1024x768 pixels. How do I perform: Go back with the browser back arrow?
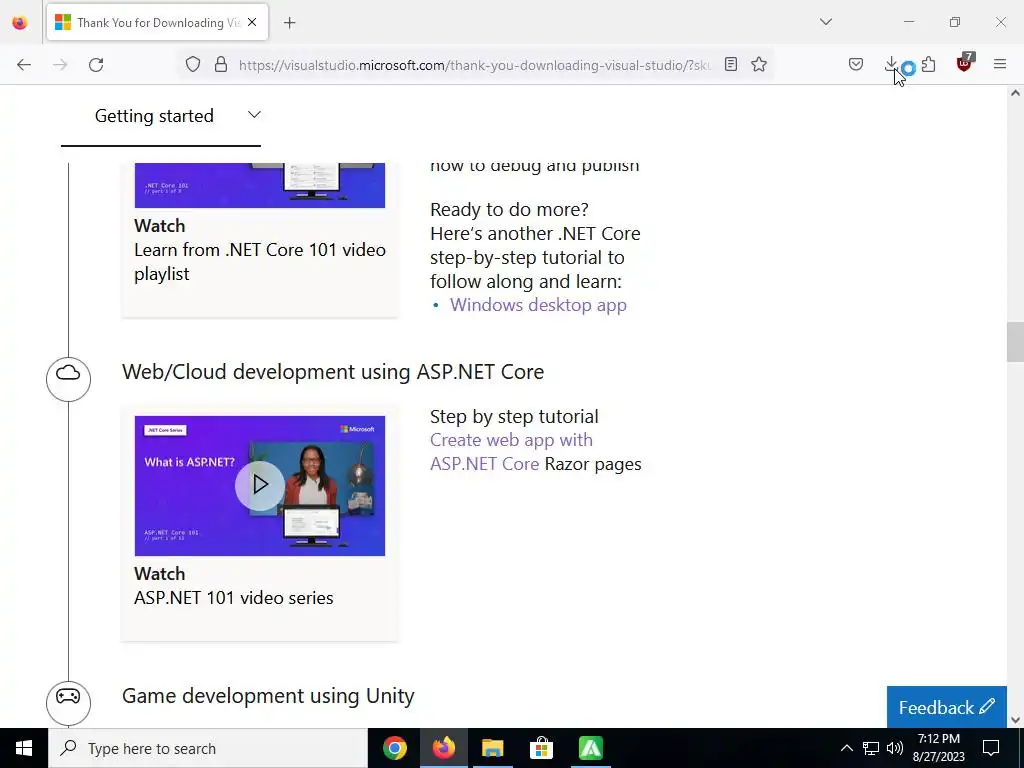click(x=24, y=65)
